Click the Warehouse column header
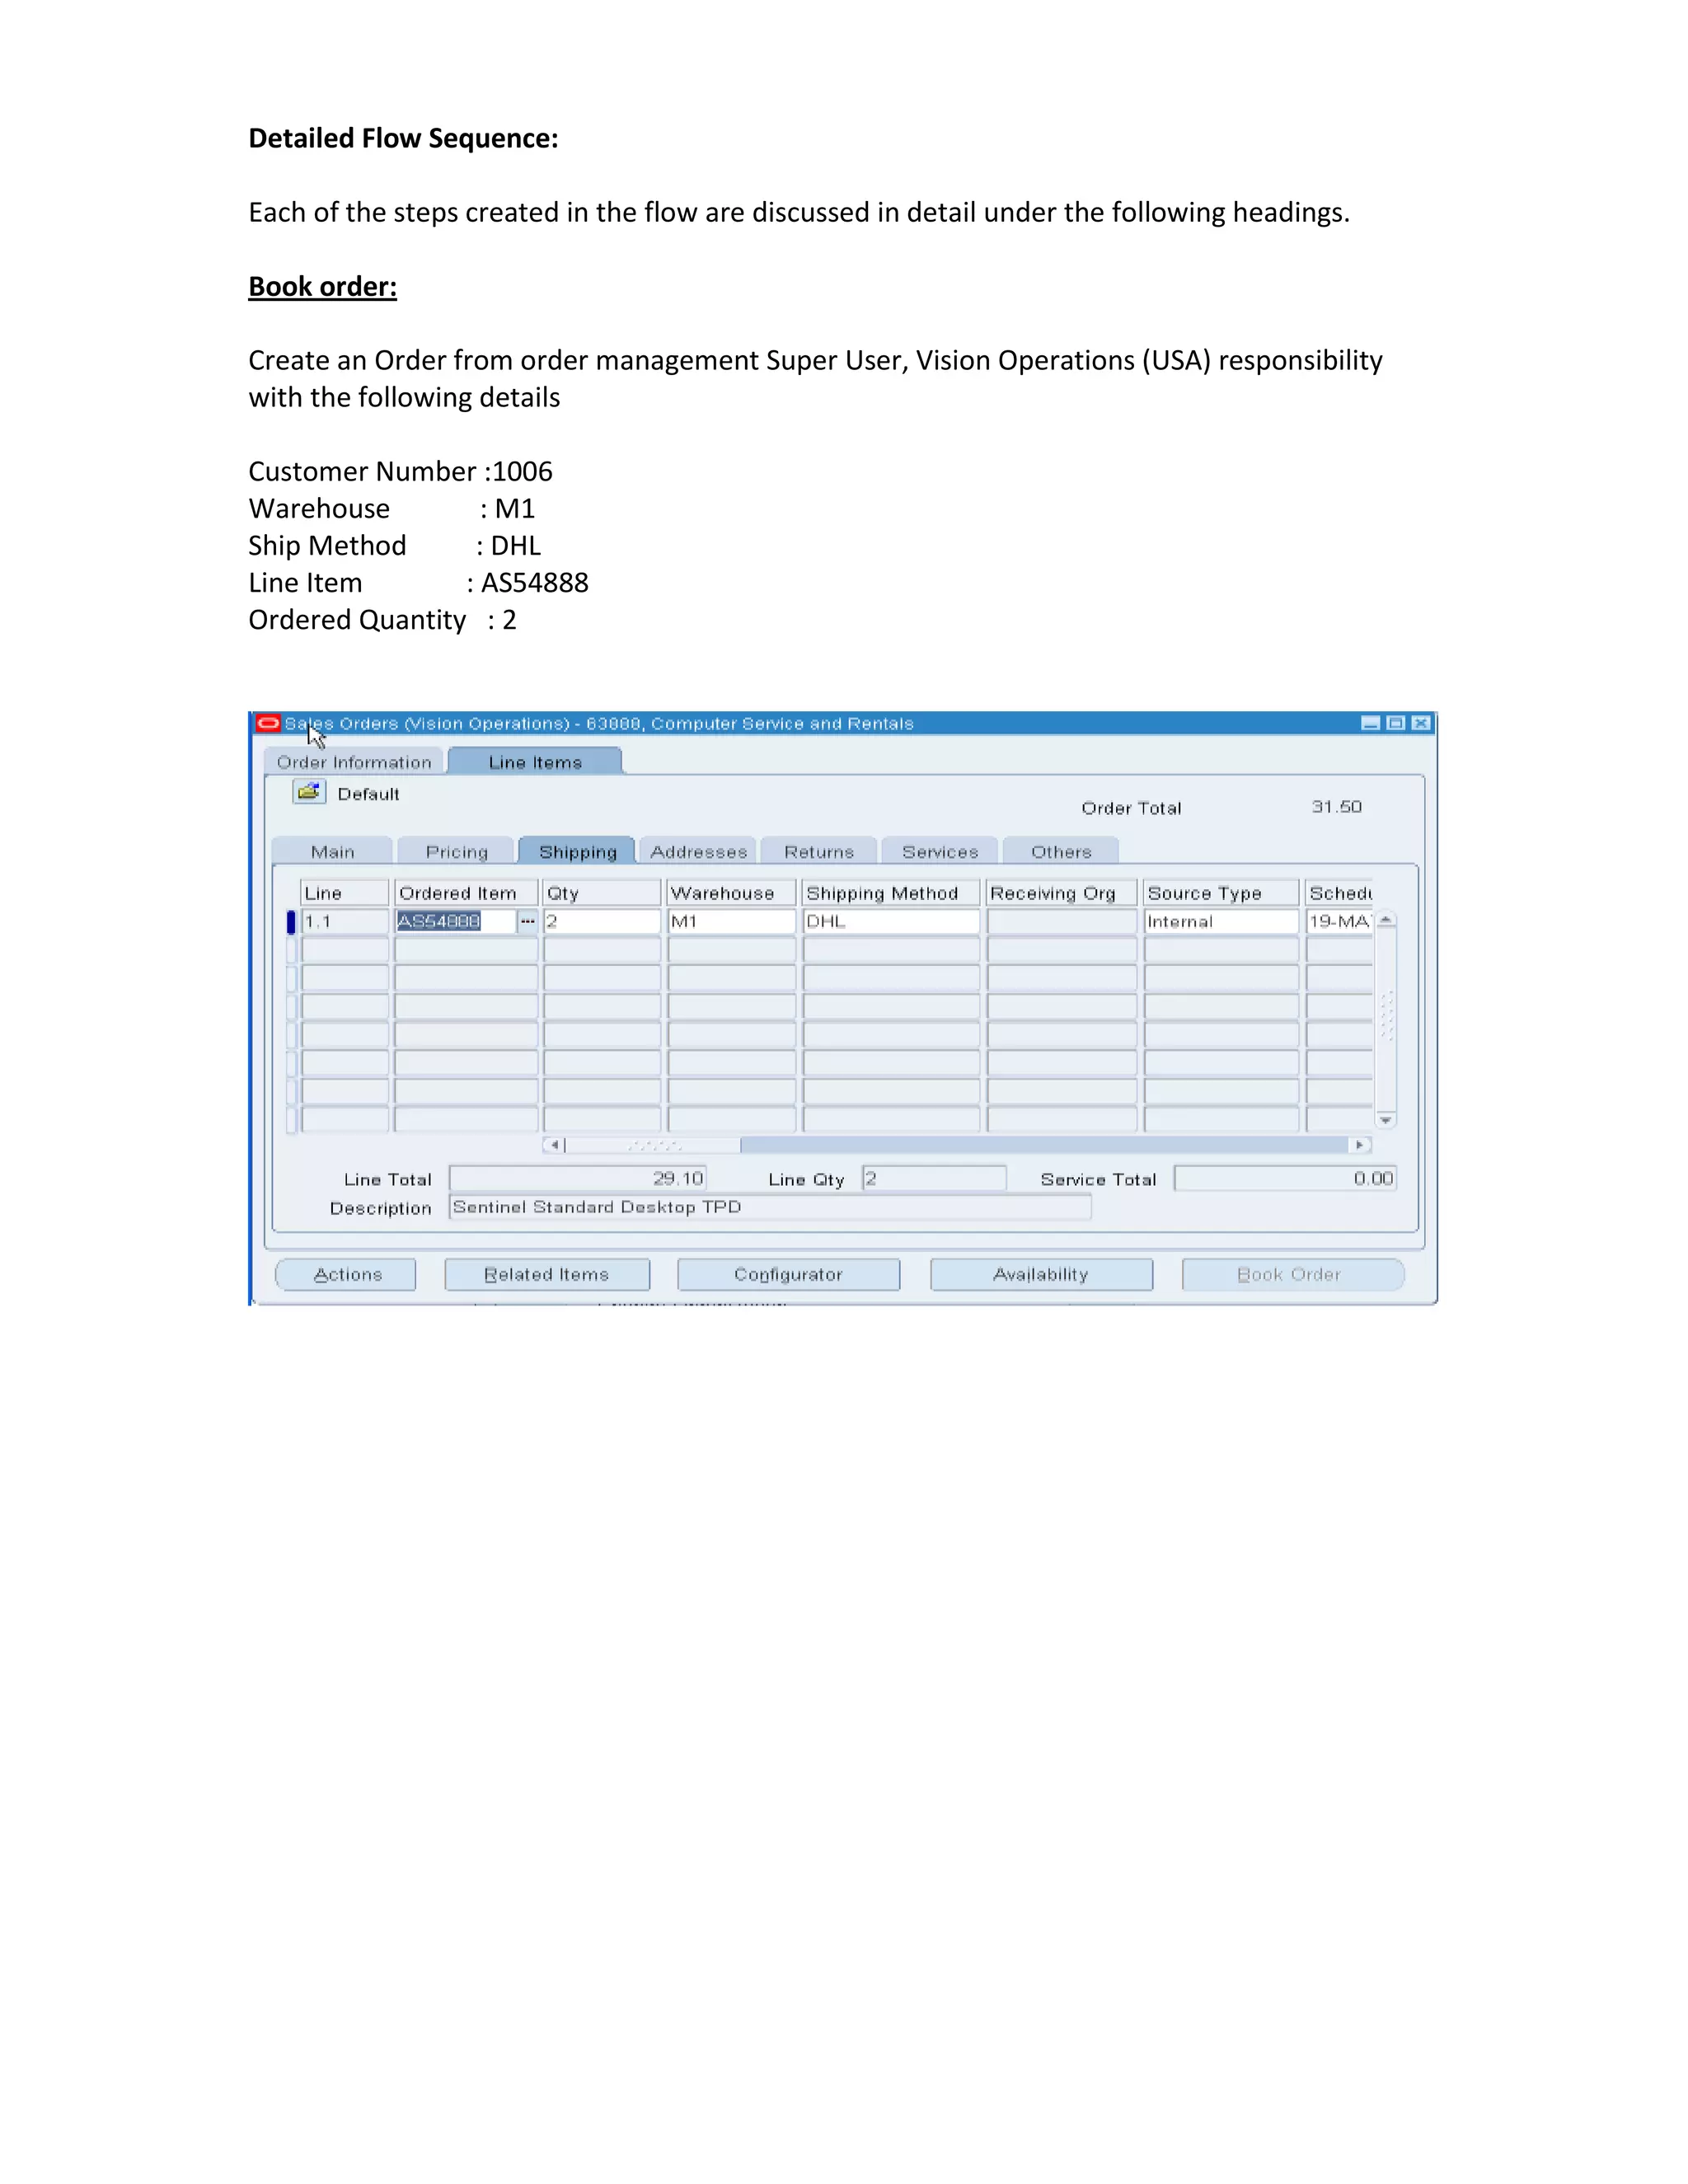 (x=732, y=893)
